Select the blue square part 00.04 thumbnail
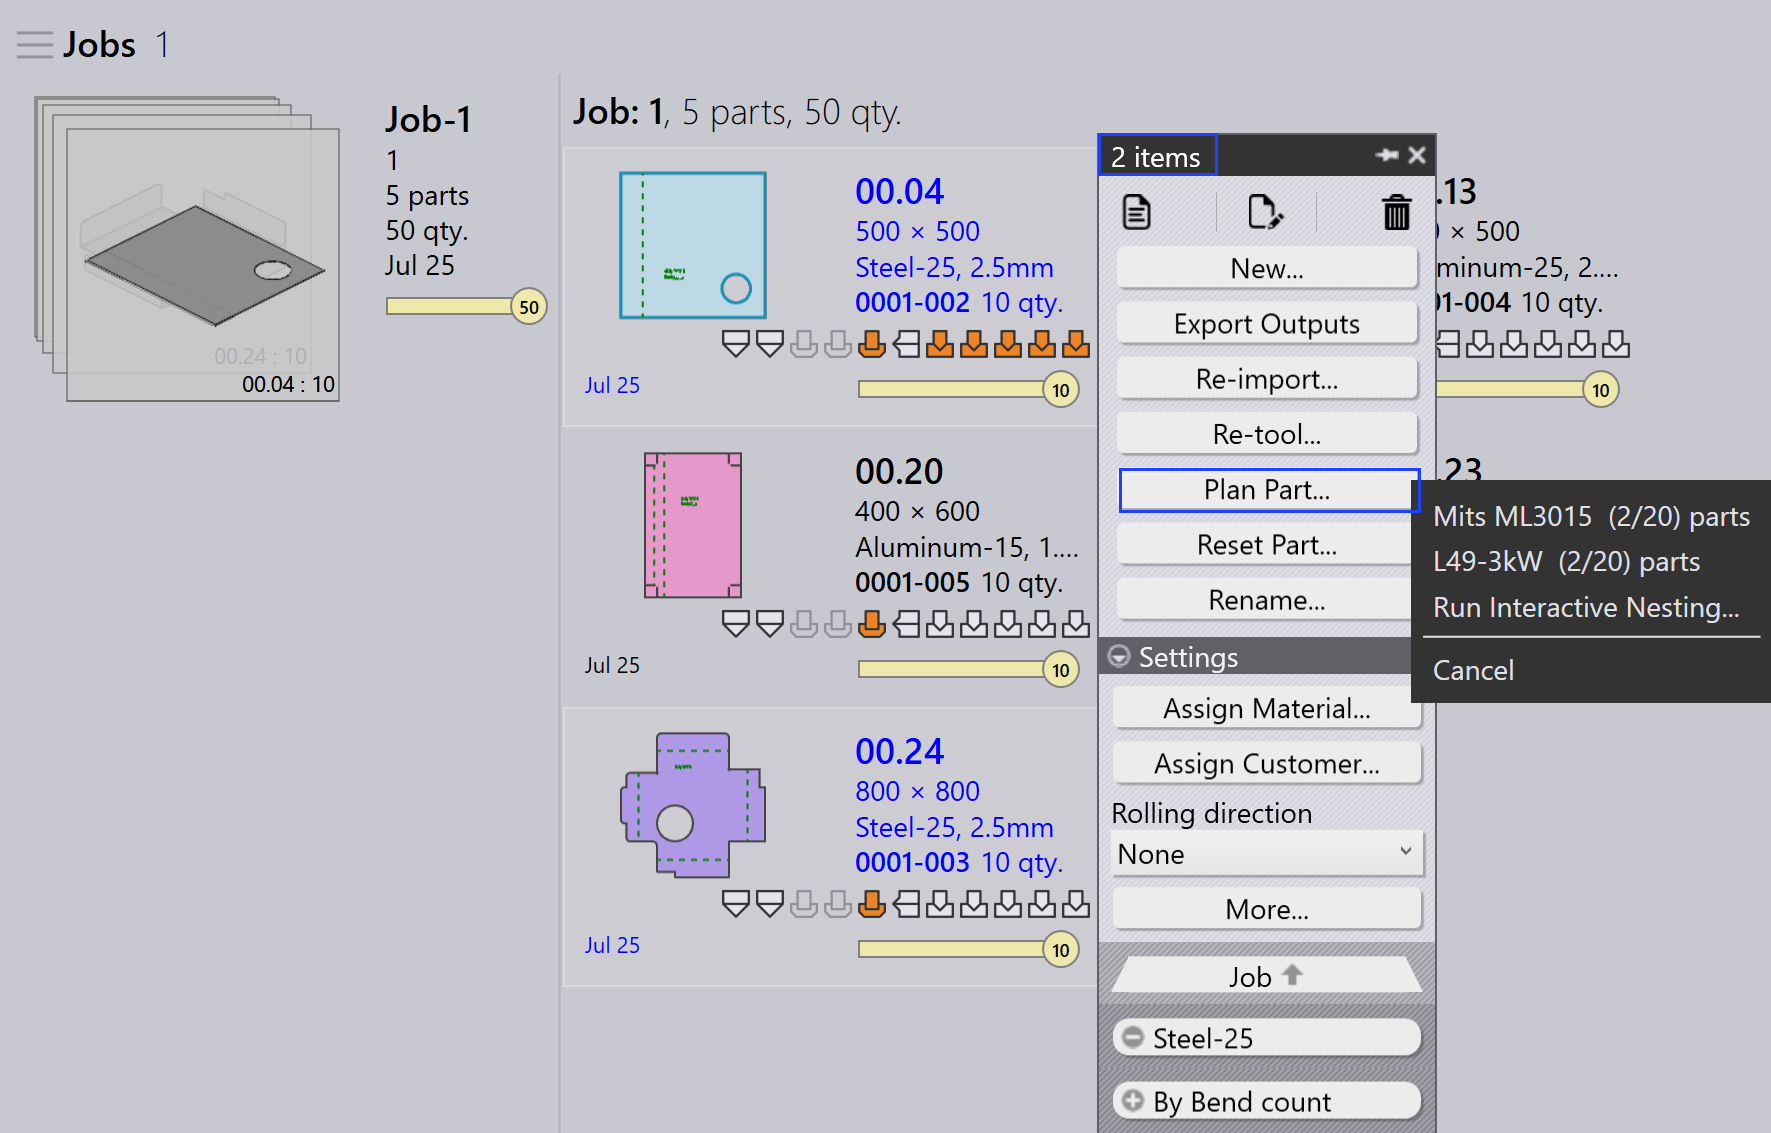Screen dimensions: 1771x1133 click(693, 245)
